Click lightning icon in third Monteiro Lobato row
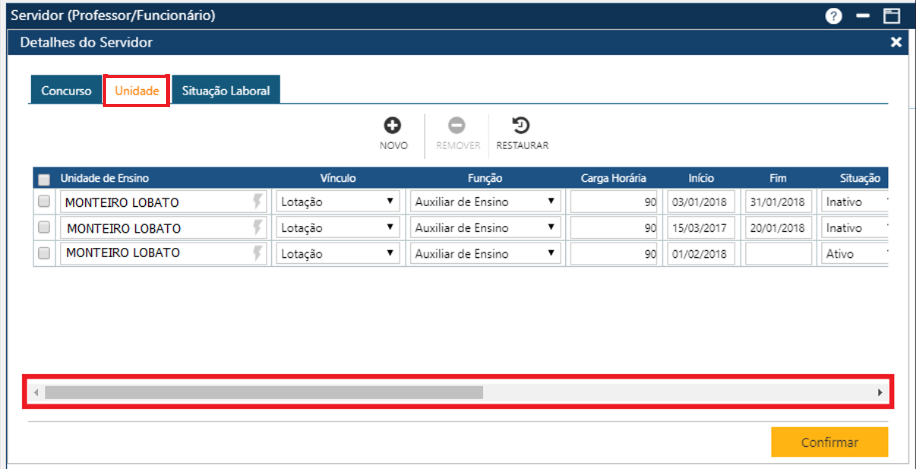 [258, 253]
